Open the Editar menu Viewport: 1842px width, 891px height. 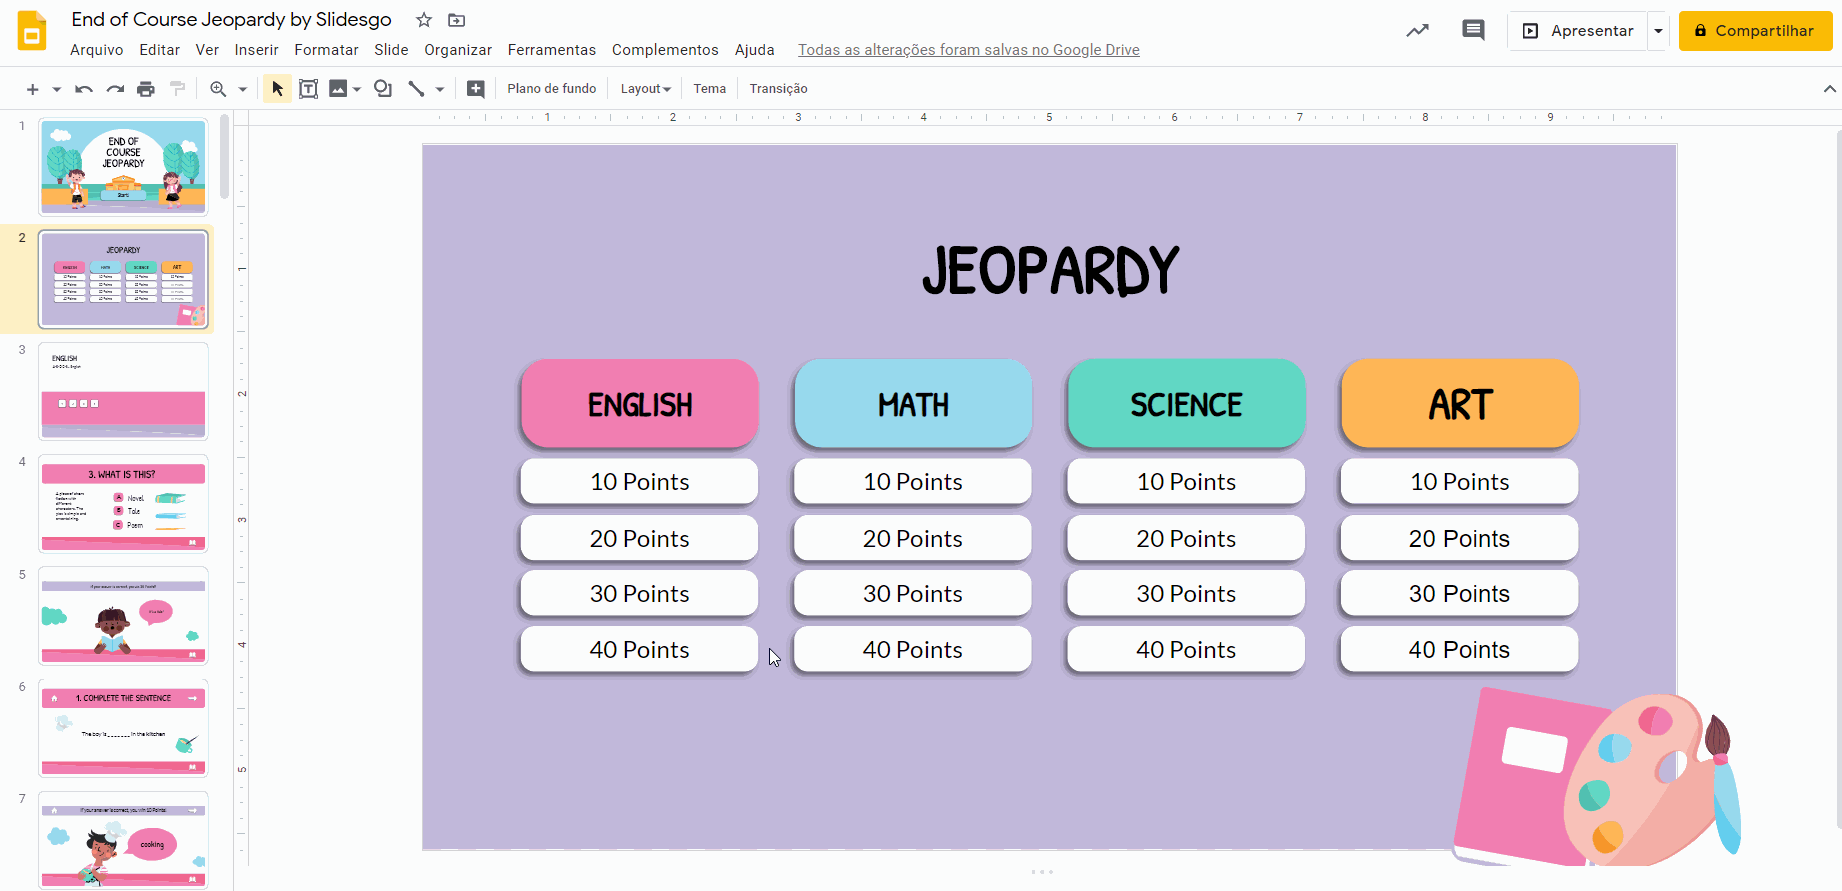click(160, 50)
